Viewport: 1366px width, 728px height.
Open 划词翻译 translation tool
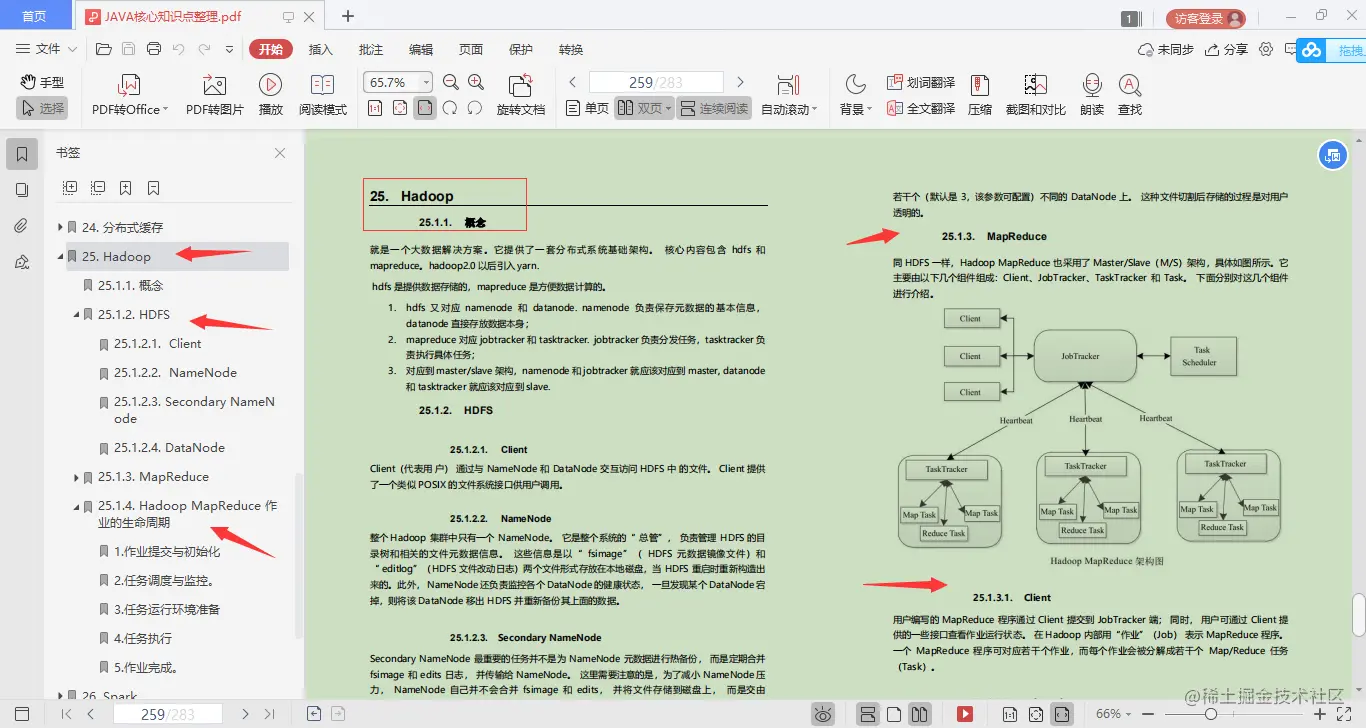click(921, 82)
